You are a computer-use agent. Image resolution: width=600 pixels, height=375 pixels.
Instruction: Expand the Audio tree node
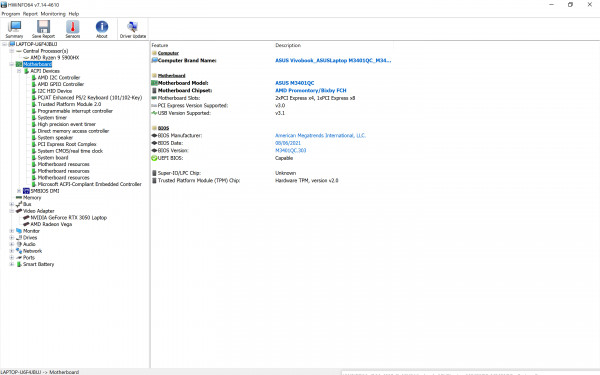(x=11, y=244)
